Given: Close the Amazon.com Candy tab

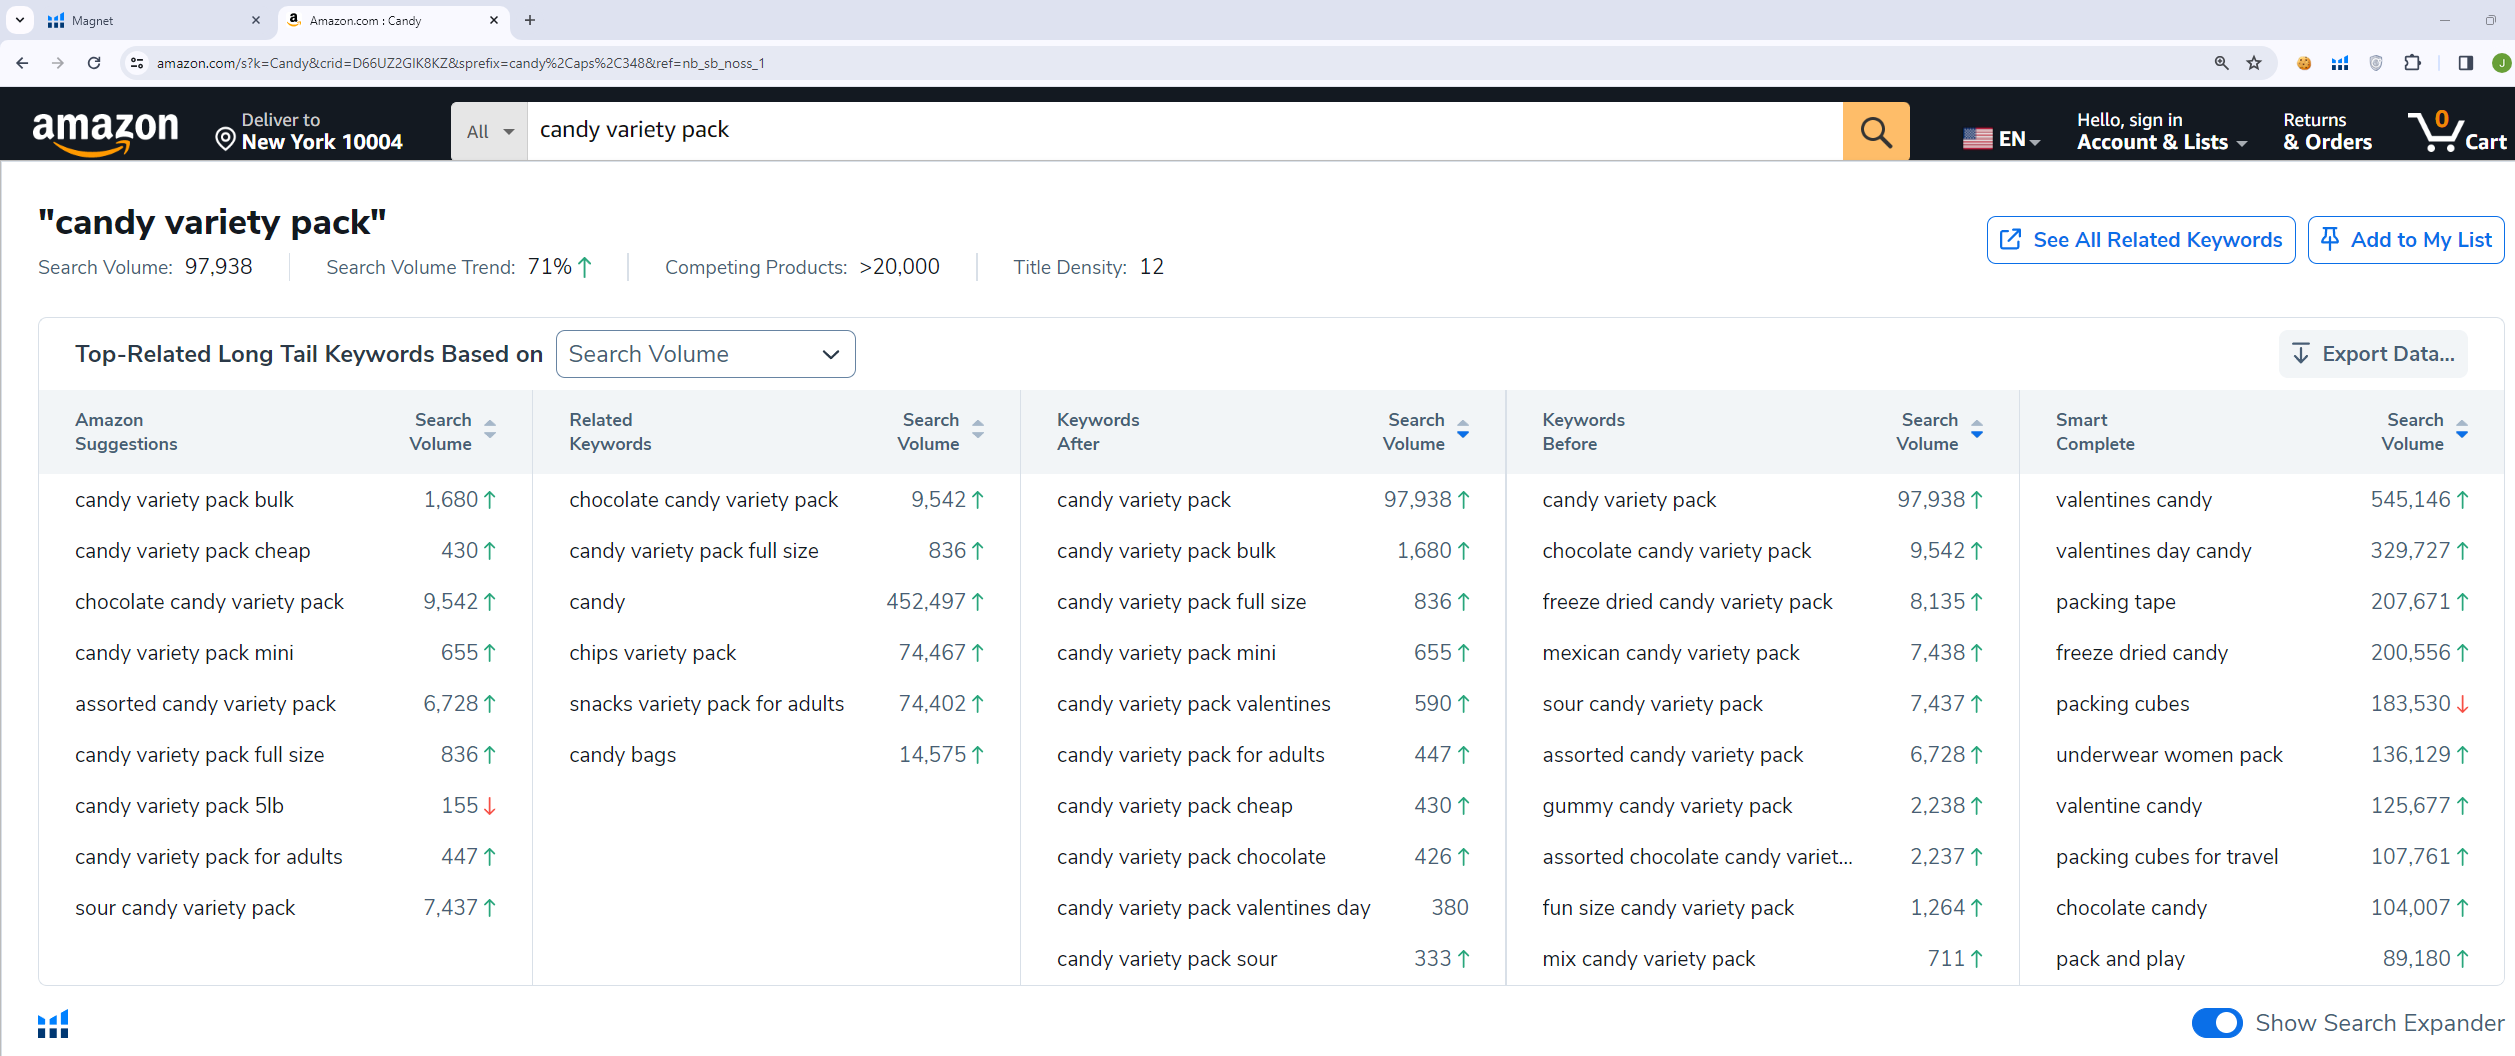Looking at the screenshot, I should tap(494, 20).
